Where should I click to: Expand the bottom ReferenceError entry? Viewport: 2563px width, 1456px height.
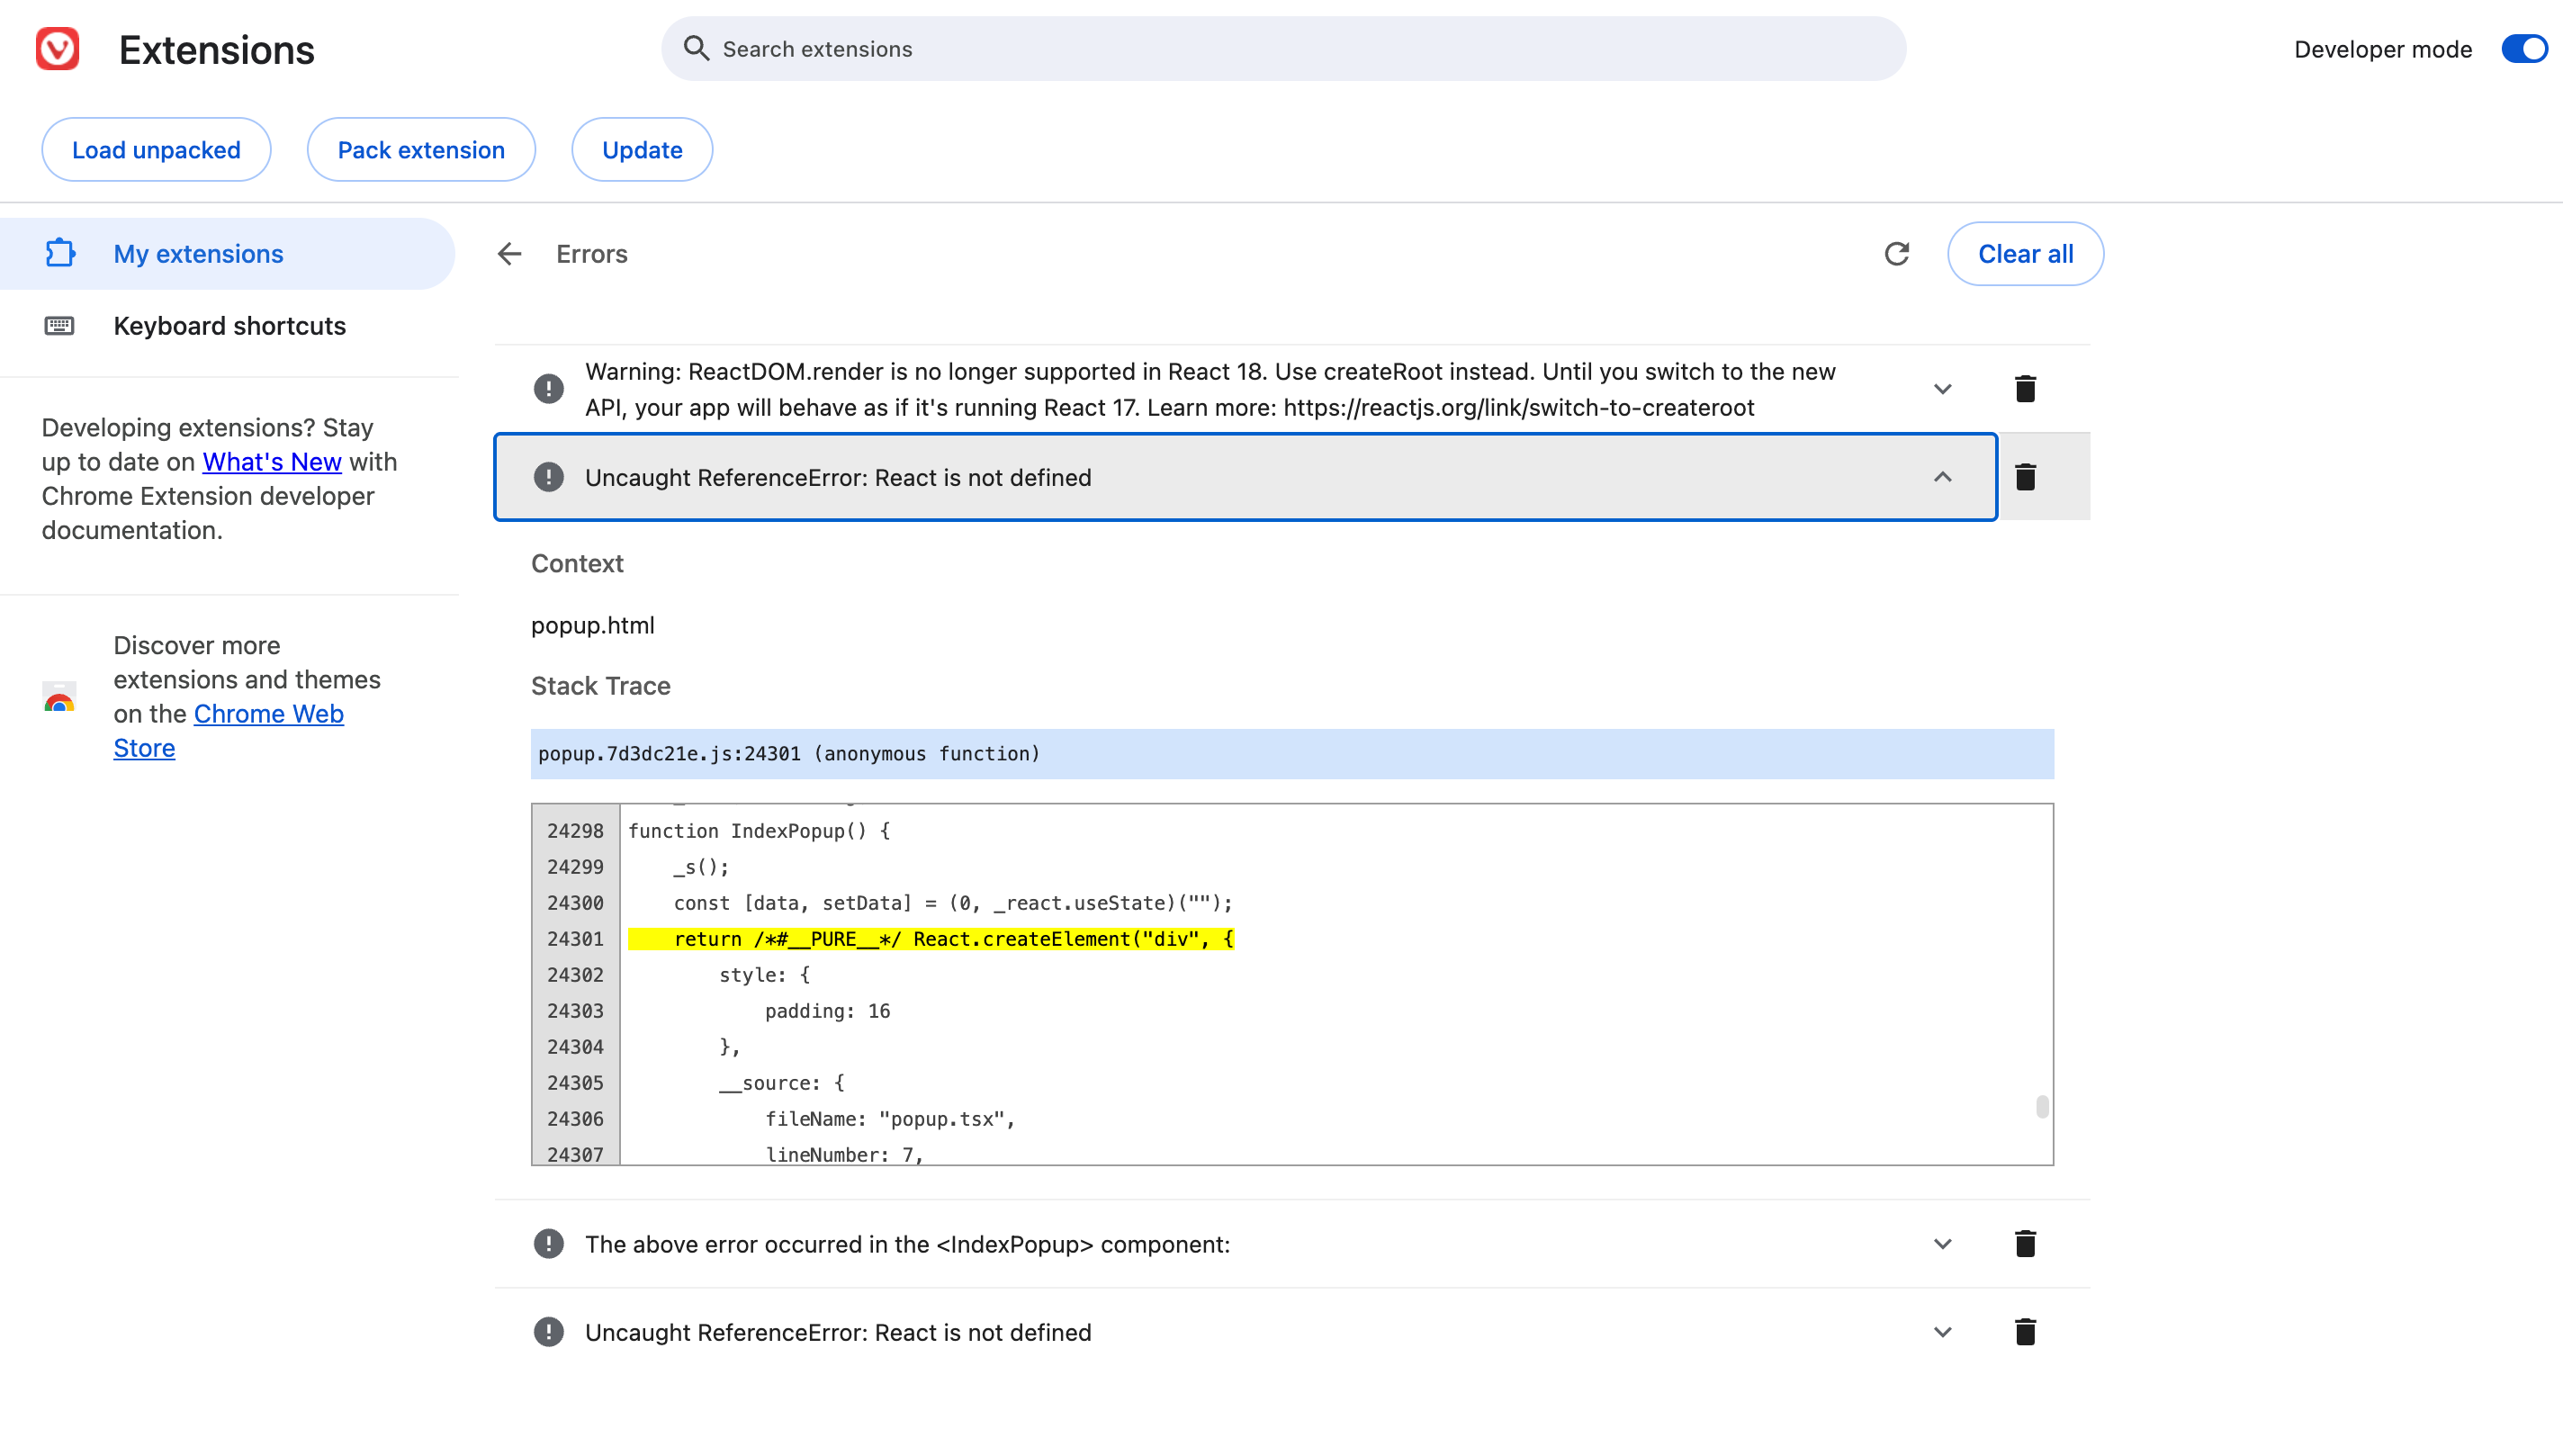pyautogui.click(x=1942, y=1332)
